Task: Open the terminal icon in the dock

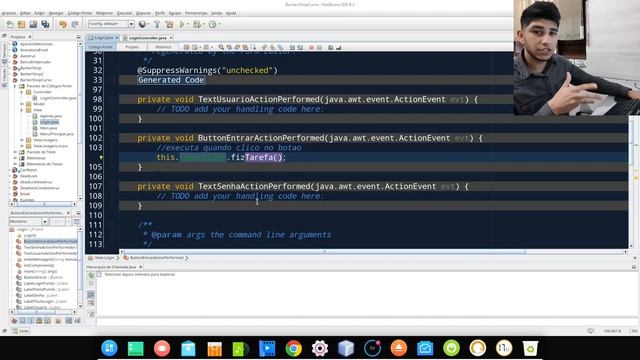Action: pos(136,348)
